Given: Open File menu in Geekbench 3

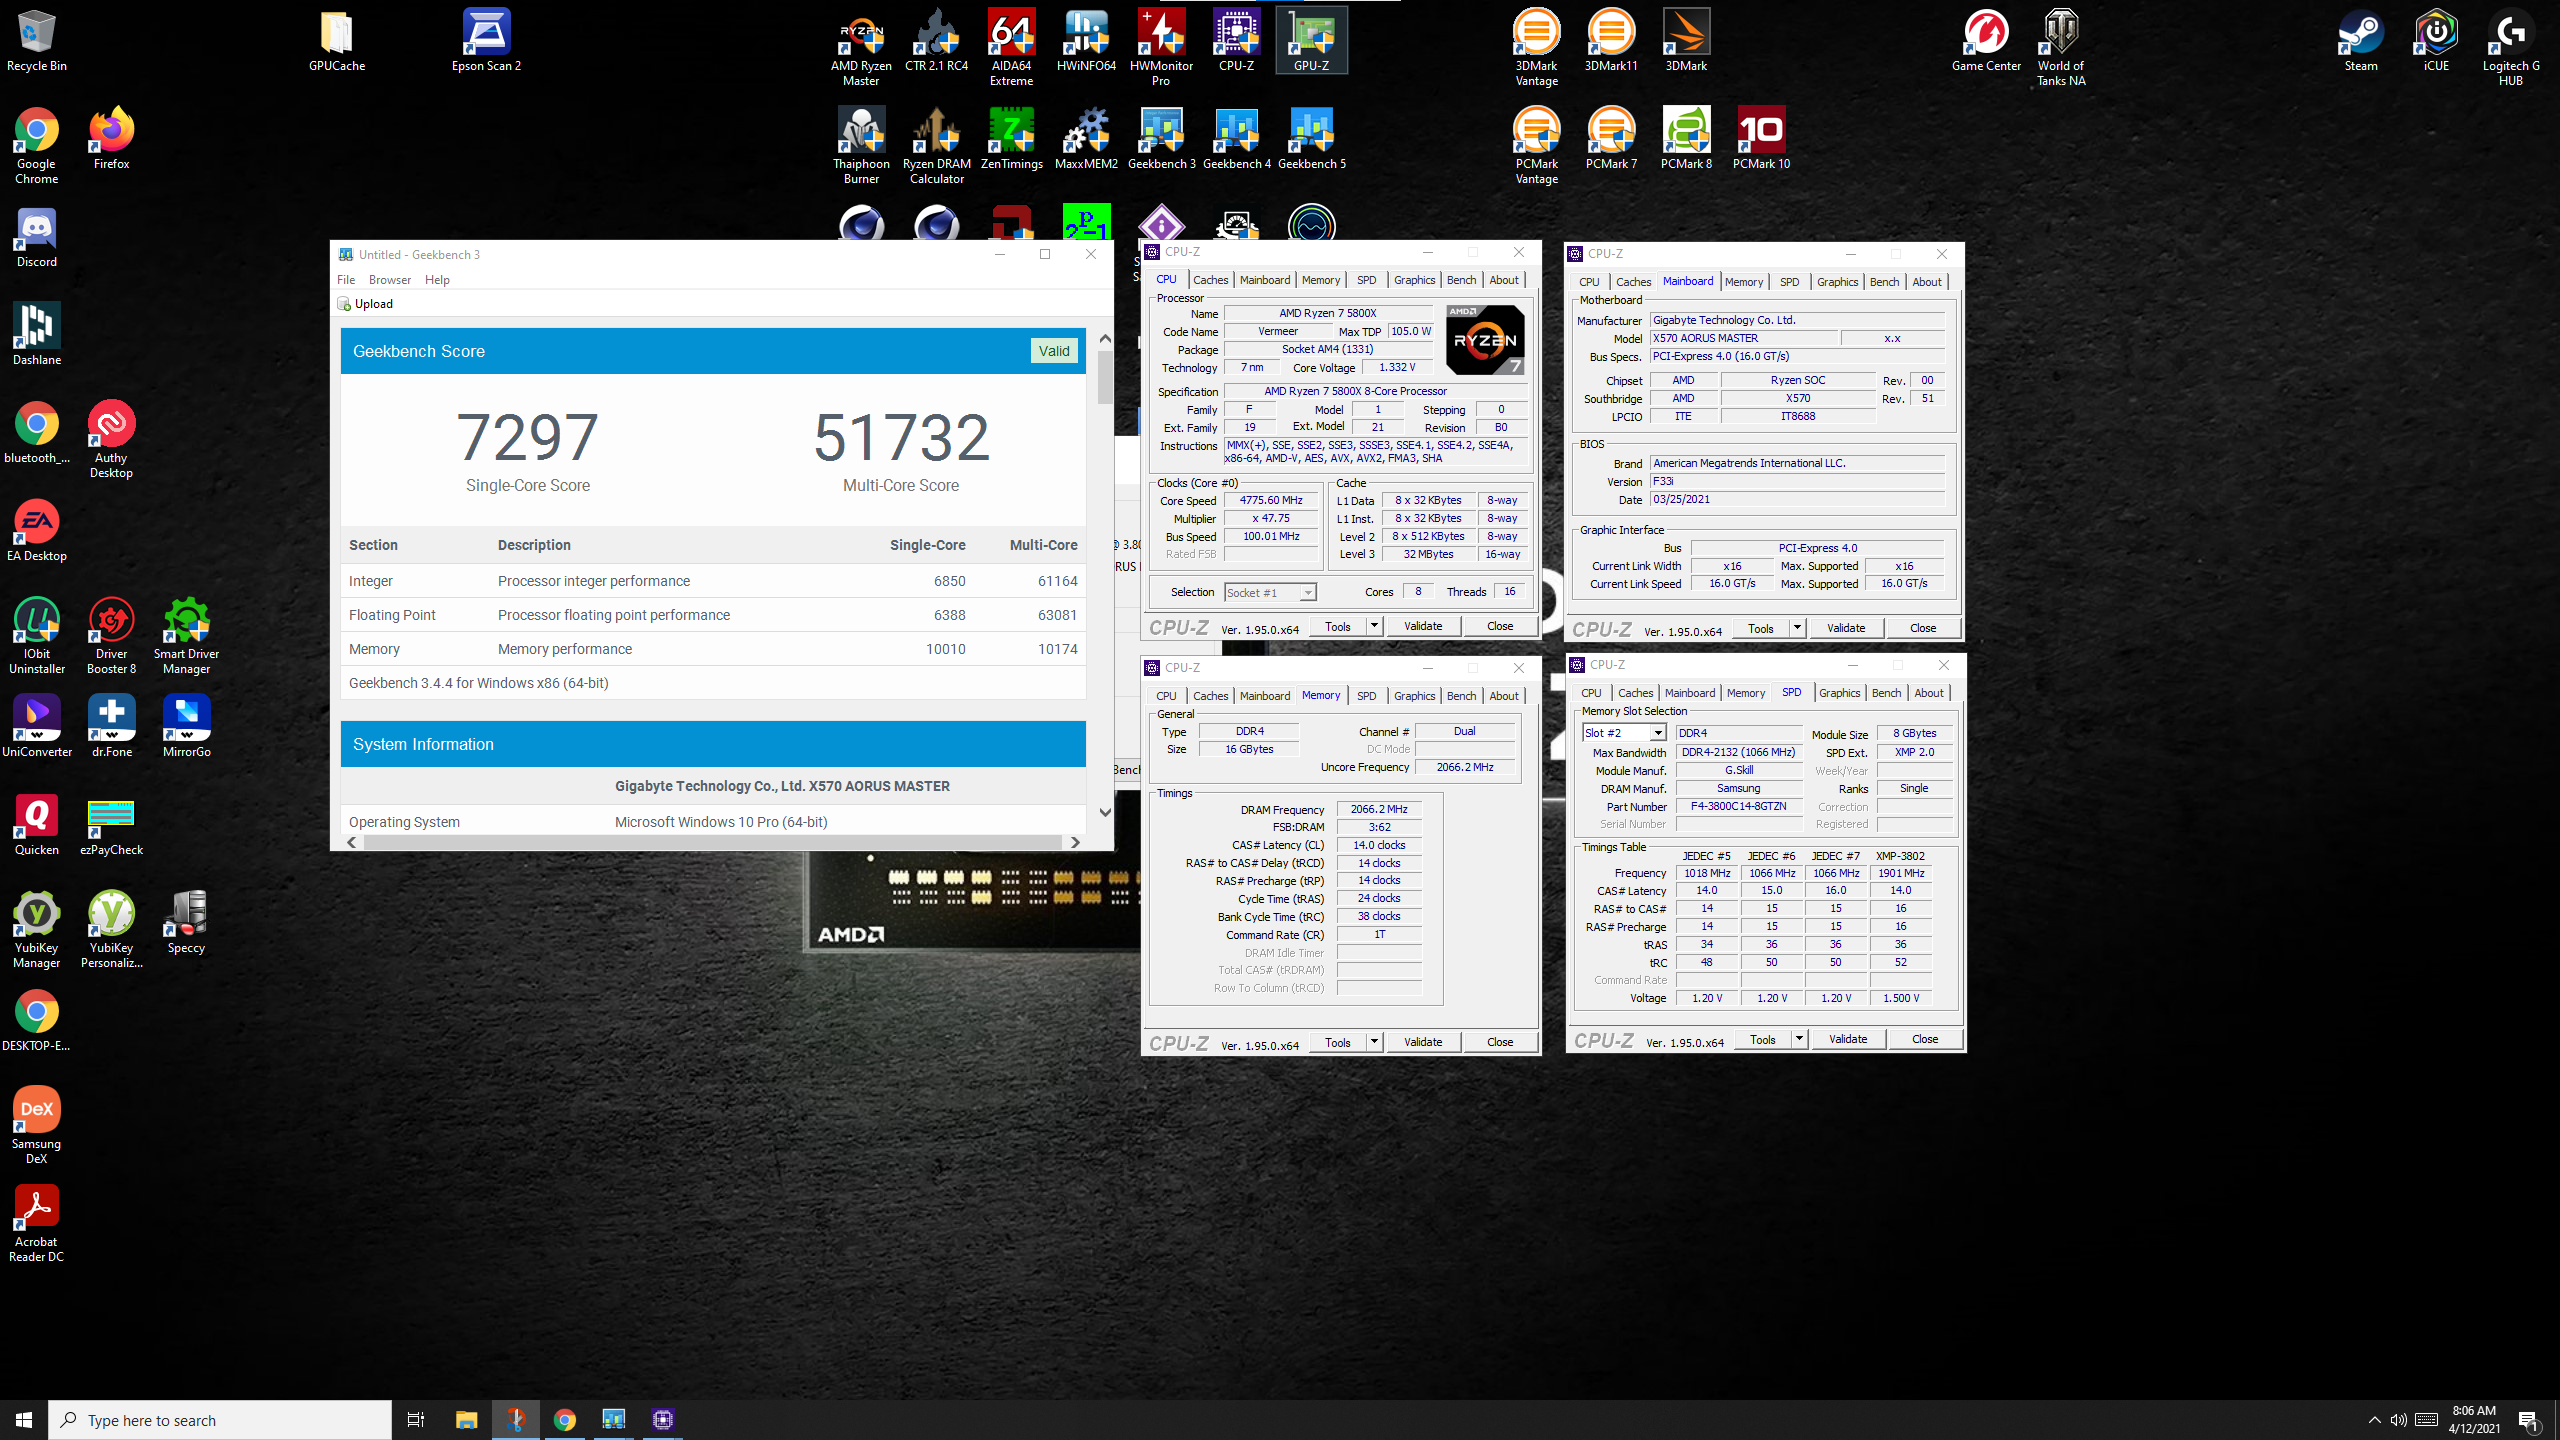Looking at the screenshot, I should click(x=346, y=280).
